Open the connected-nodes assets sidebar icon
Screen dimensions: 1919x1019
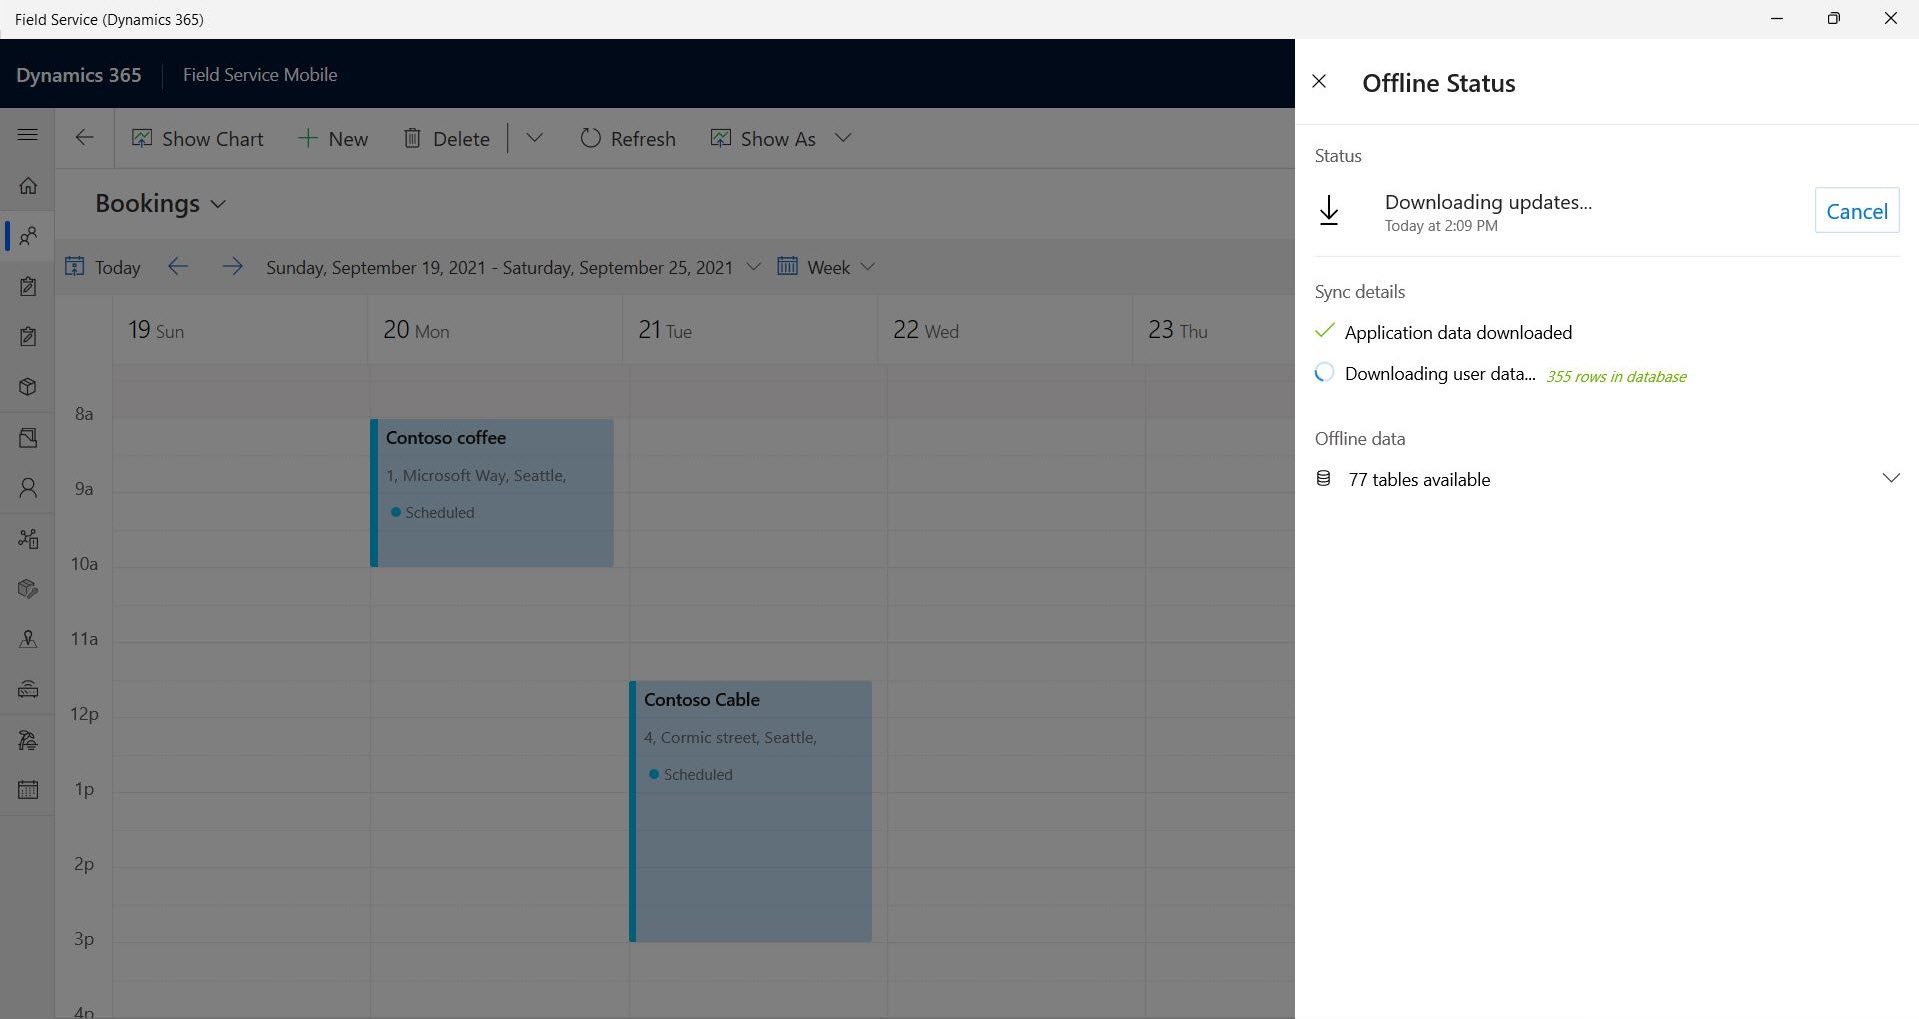click(28, 538)
